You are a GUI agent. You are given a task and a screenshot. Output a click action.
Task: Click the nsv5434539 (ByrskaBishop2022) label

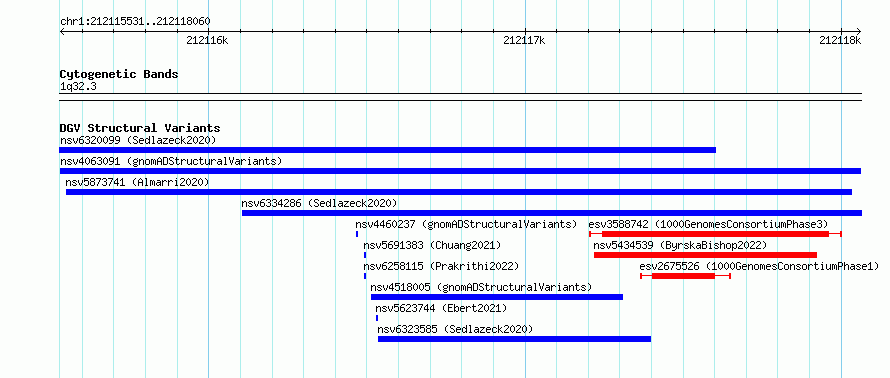(x=680, y=245)
